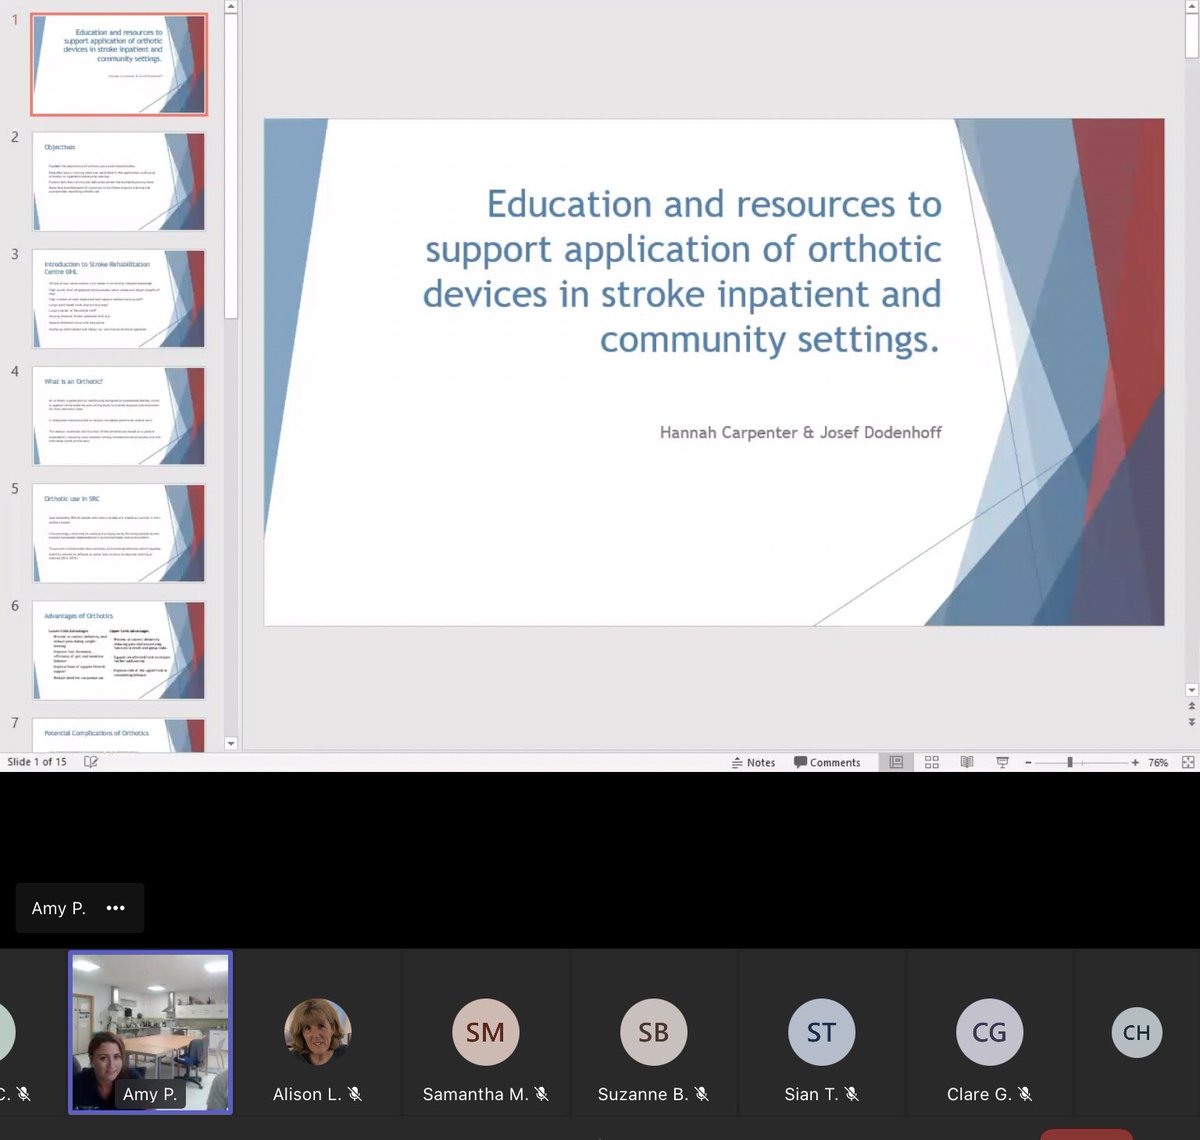This screenshot has height=1140, width=1200.
Task: Open more options for Amy P.
Action: tap(116, 908)
